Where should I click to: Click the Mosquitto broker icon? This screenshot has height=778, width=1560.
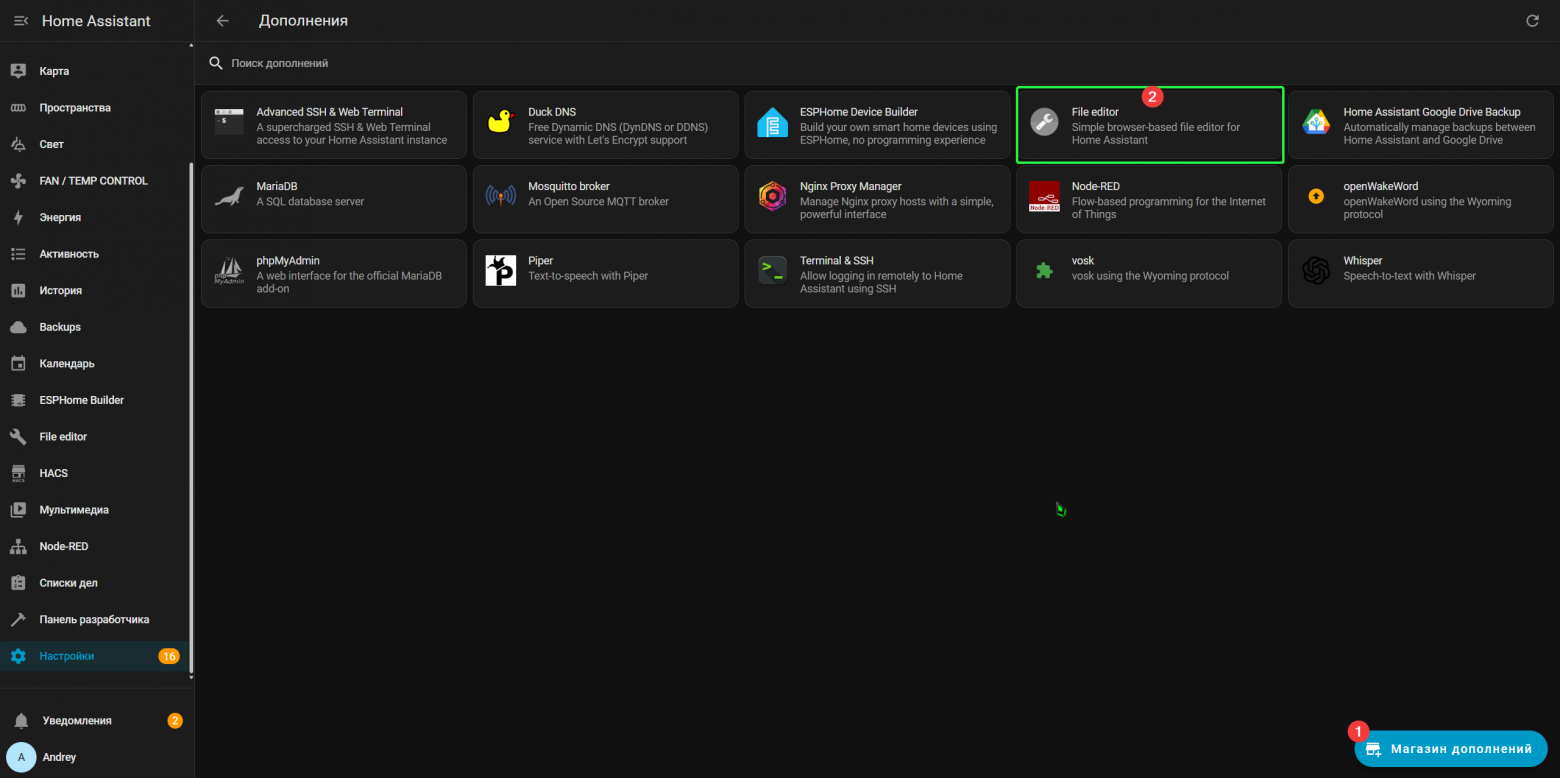500,196
